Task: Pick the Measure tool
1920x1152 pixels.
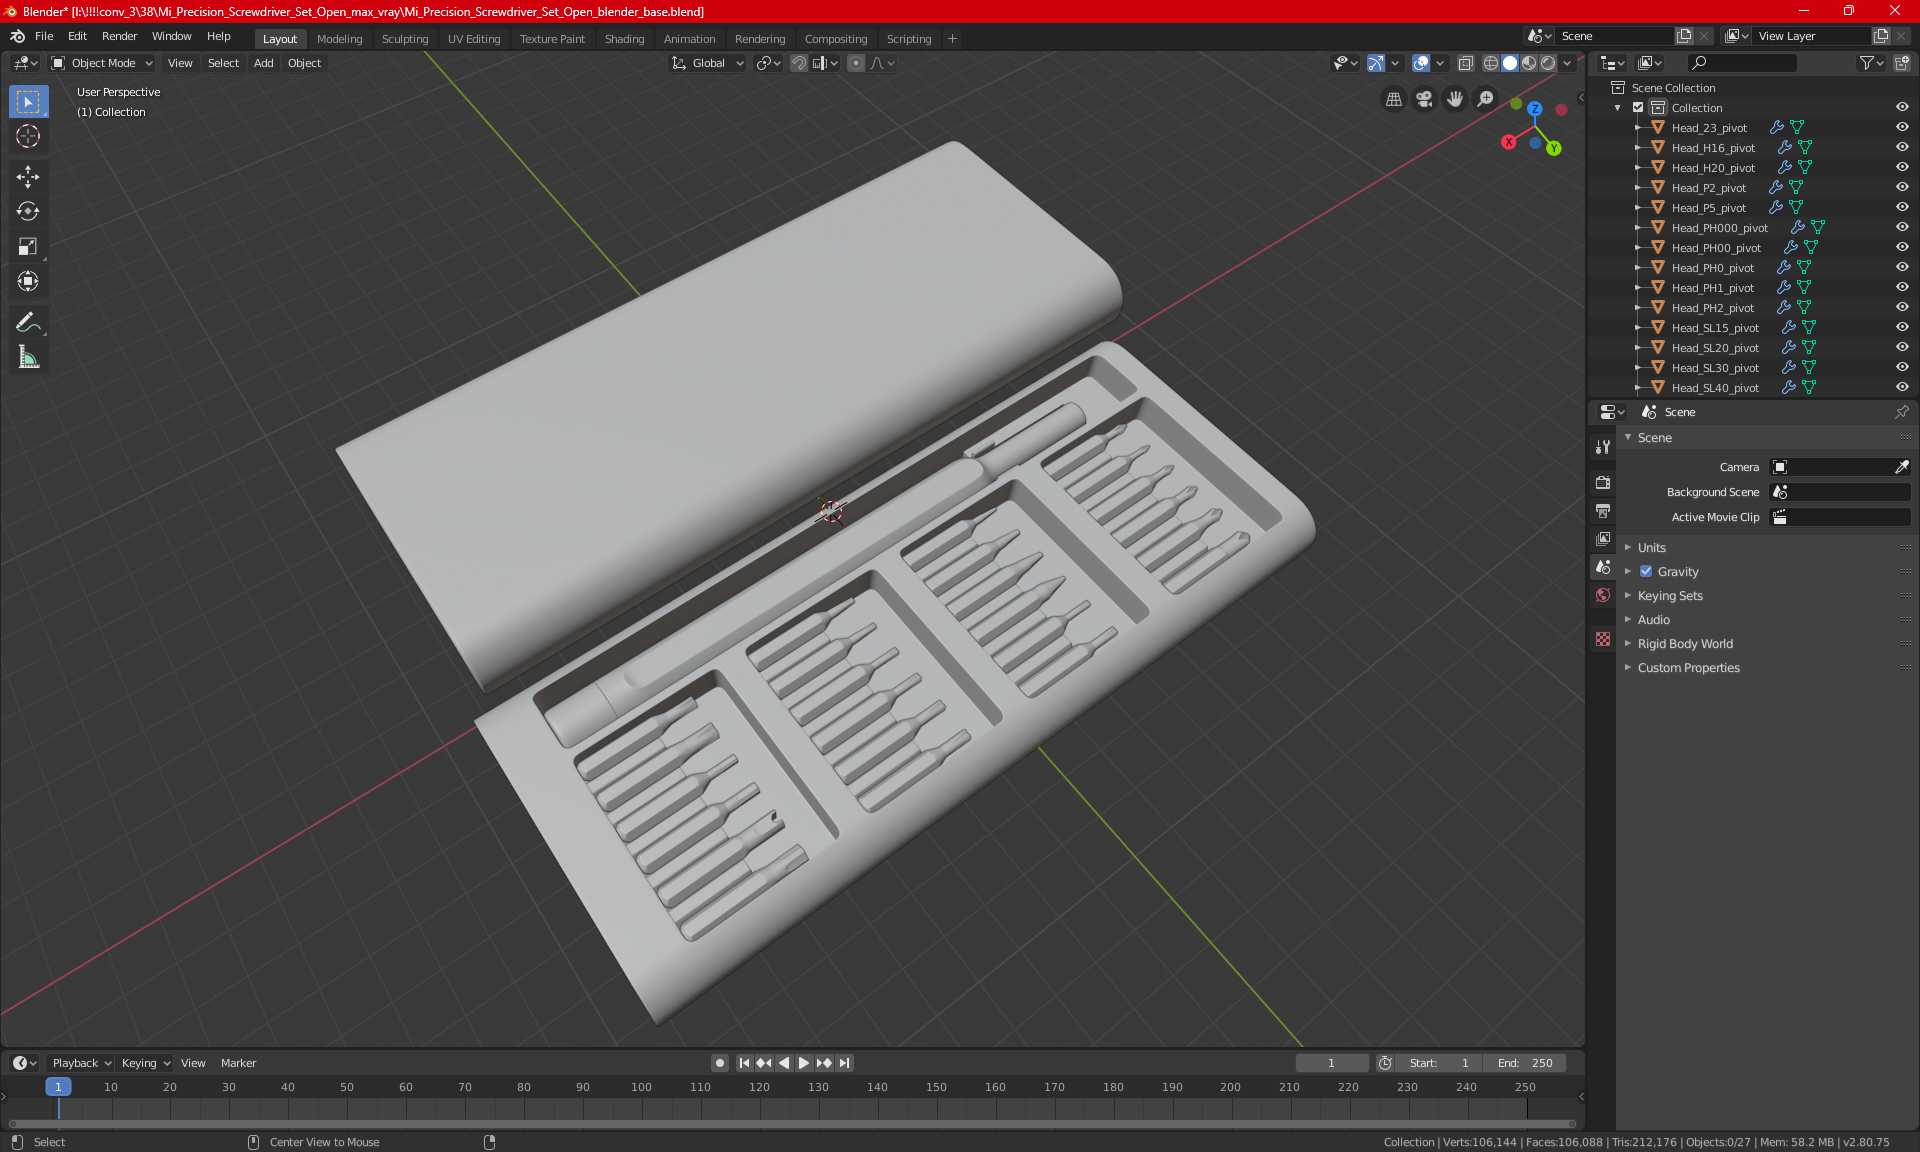Action: 28,357
